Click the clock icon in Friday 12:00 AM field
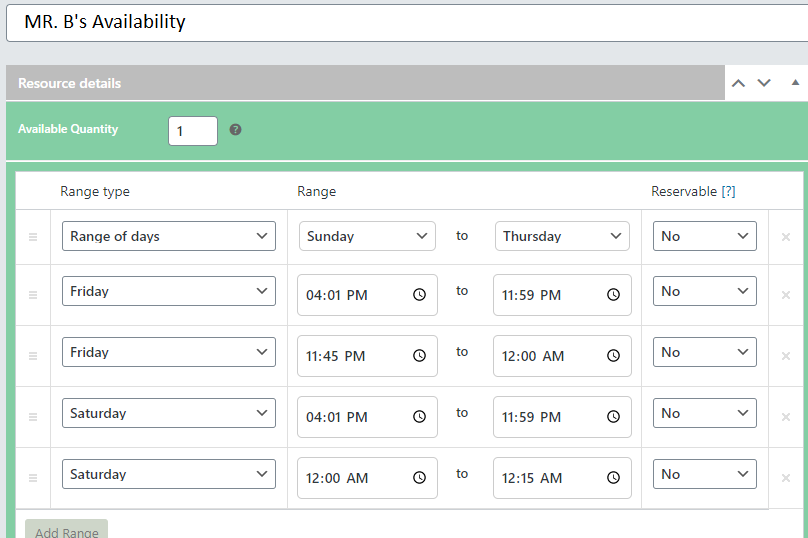Viewport: 808px width, 538px height. coord(614,356)
